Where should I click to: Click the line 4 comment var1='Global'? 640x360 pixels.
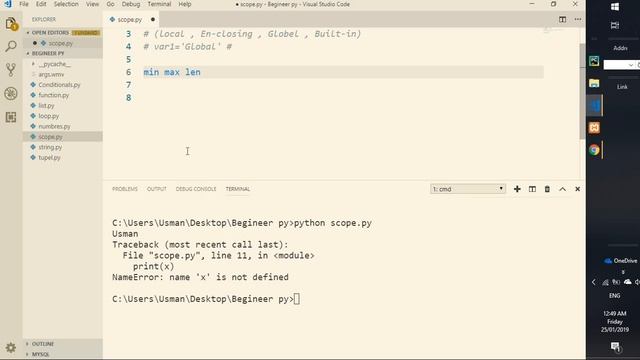[x=187, y=47]
